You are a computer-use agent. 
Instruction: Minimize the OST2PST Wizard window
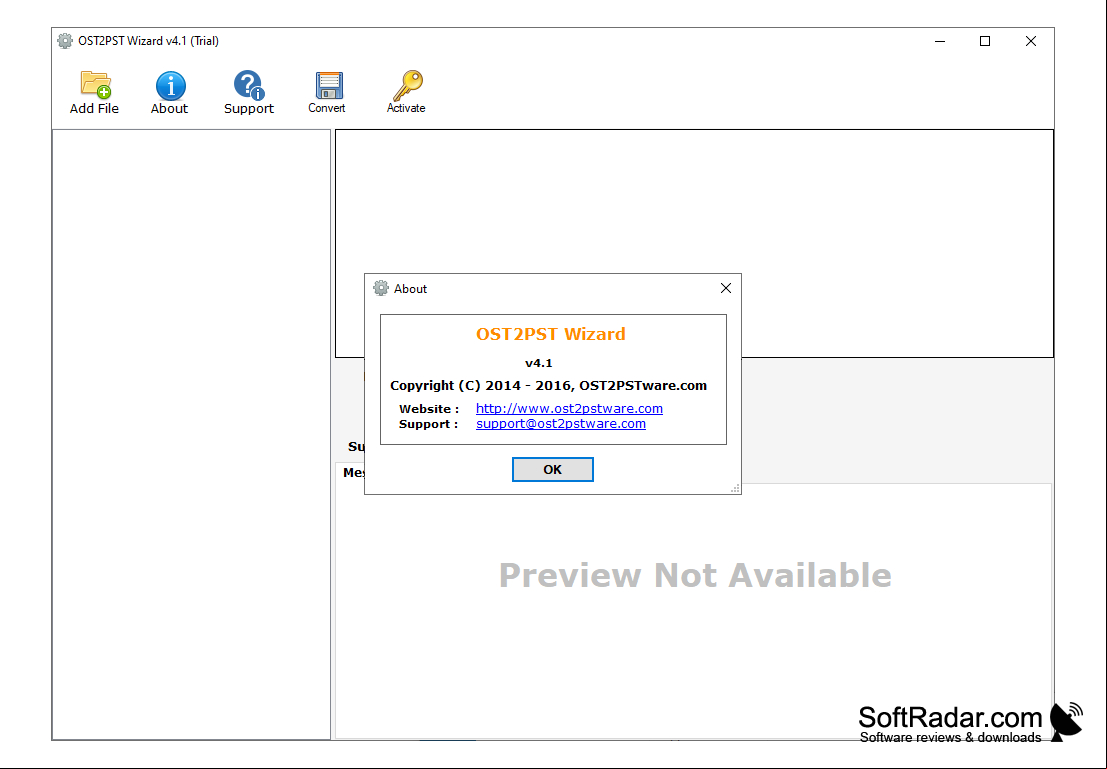[x=940, y=41]
